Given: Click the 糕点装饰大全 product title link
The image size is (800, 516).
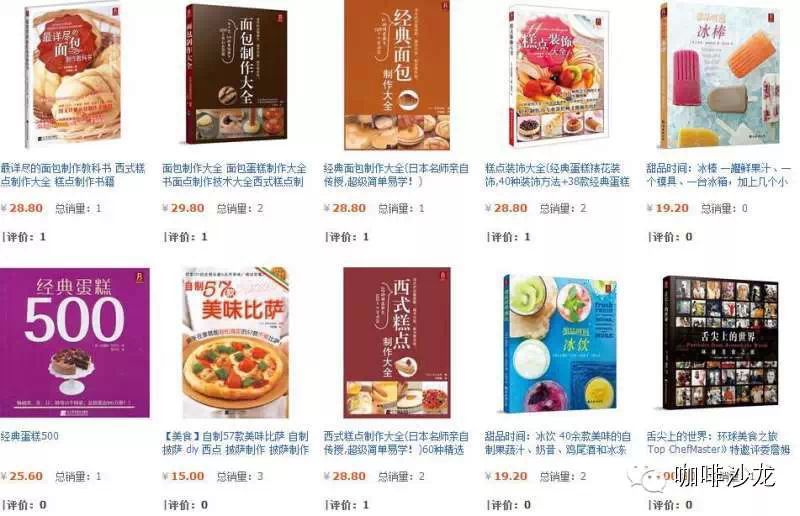Looking at the screenshot, I should [558, 175].
